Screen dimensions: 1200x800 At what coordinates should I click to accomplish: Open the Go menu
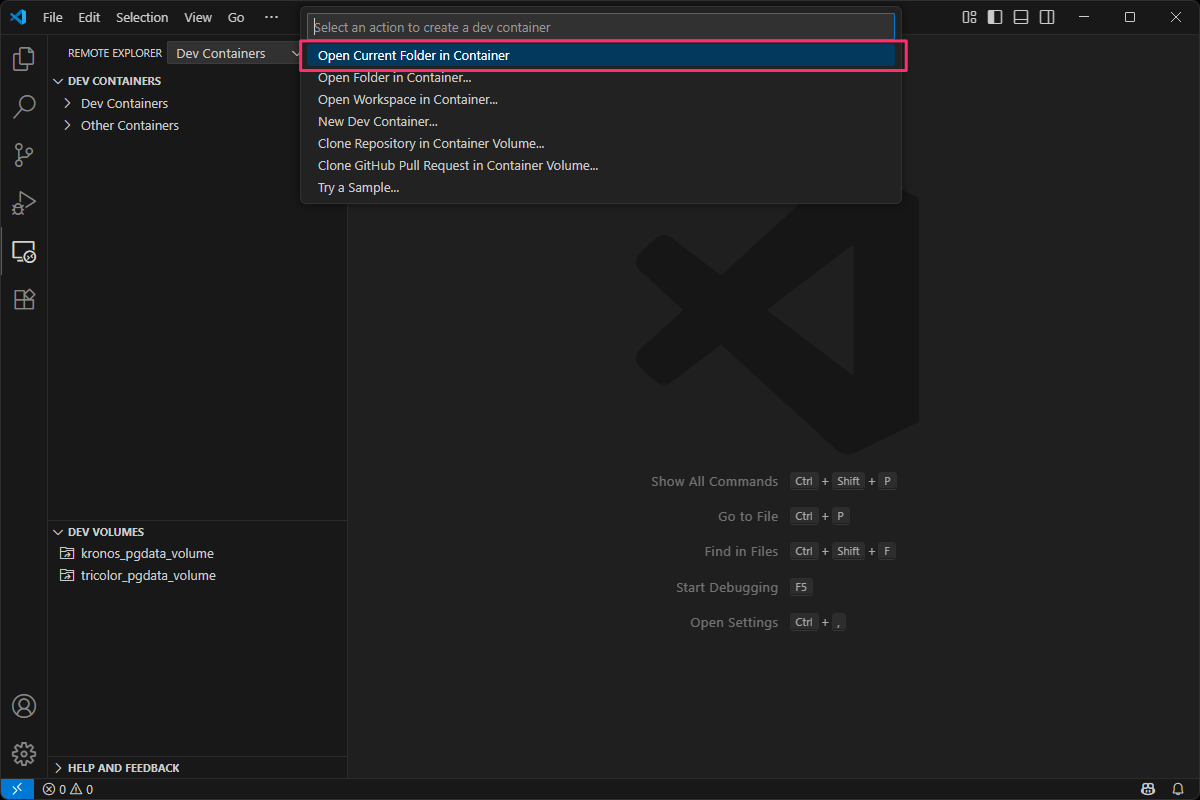[236, 17]
